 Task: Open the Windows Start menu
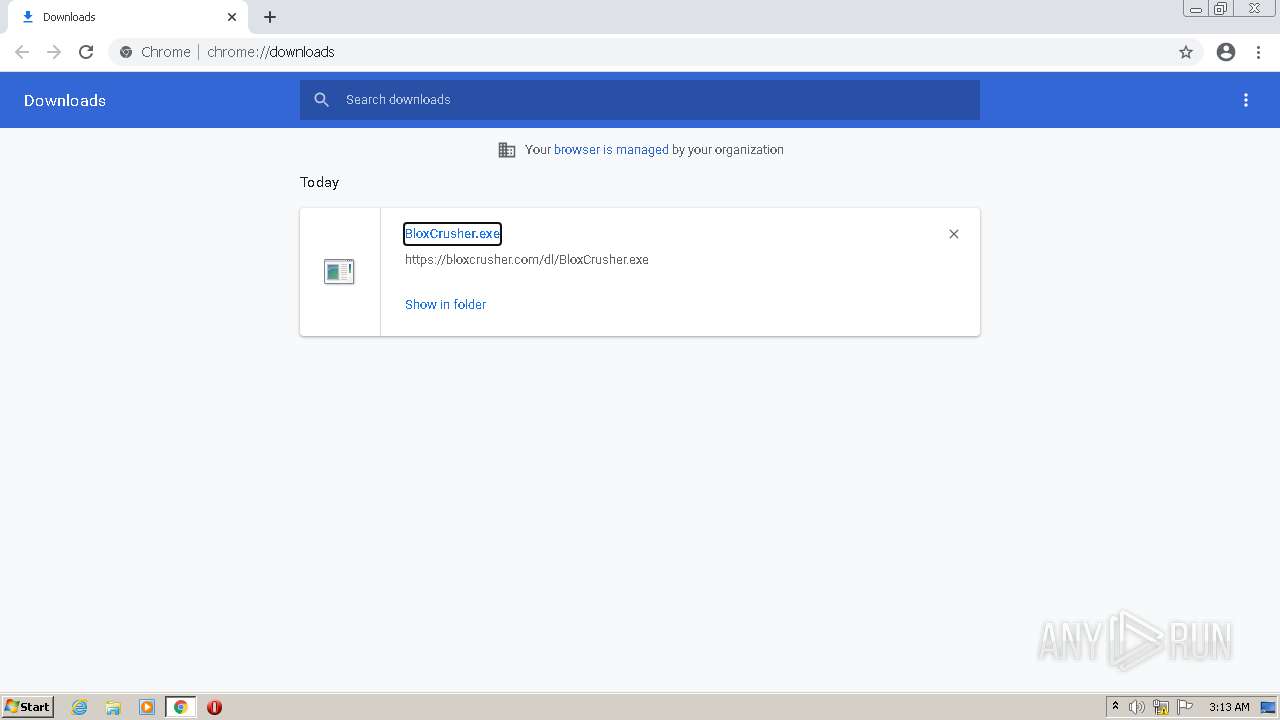click(x=28, y=707)
